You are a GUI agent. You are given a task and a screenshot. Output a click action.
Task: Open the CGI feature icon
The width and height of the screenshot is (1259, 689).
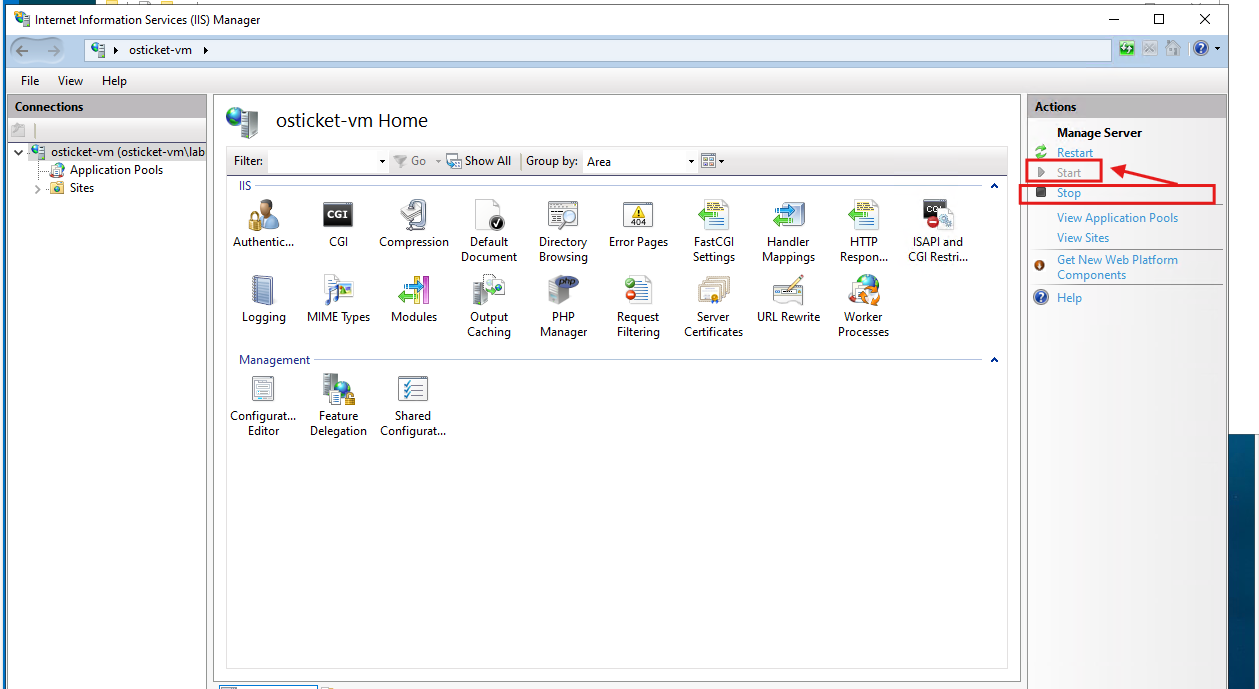(x=338, y=223)
